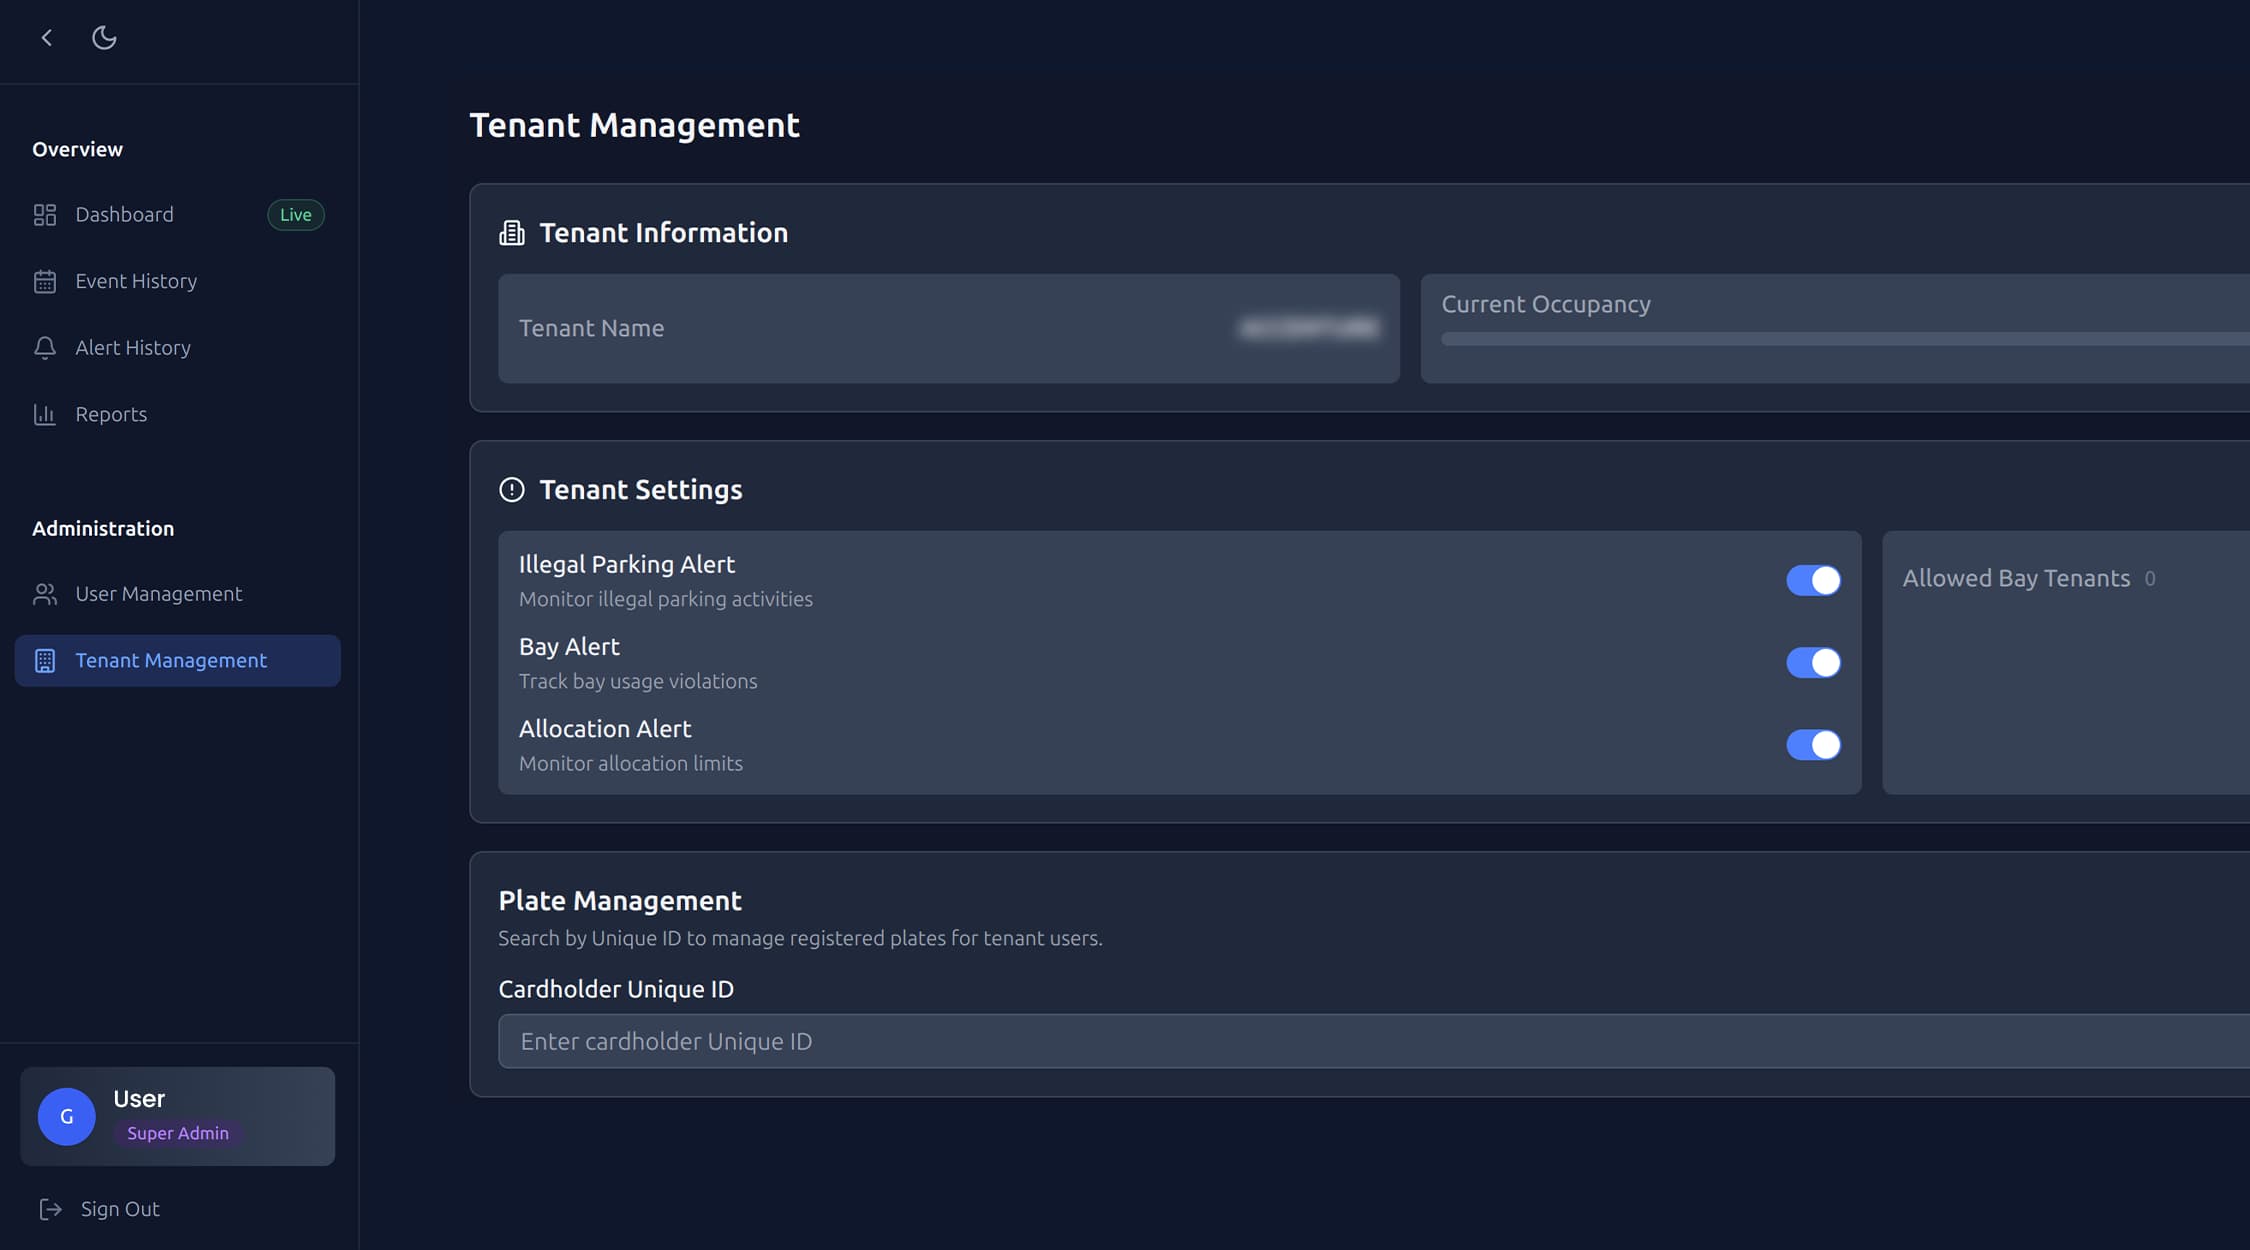This screenshot has height=1250, width=2250.
Task: Click the Event History calendar icon
Action: (45, 281)
